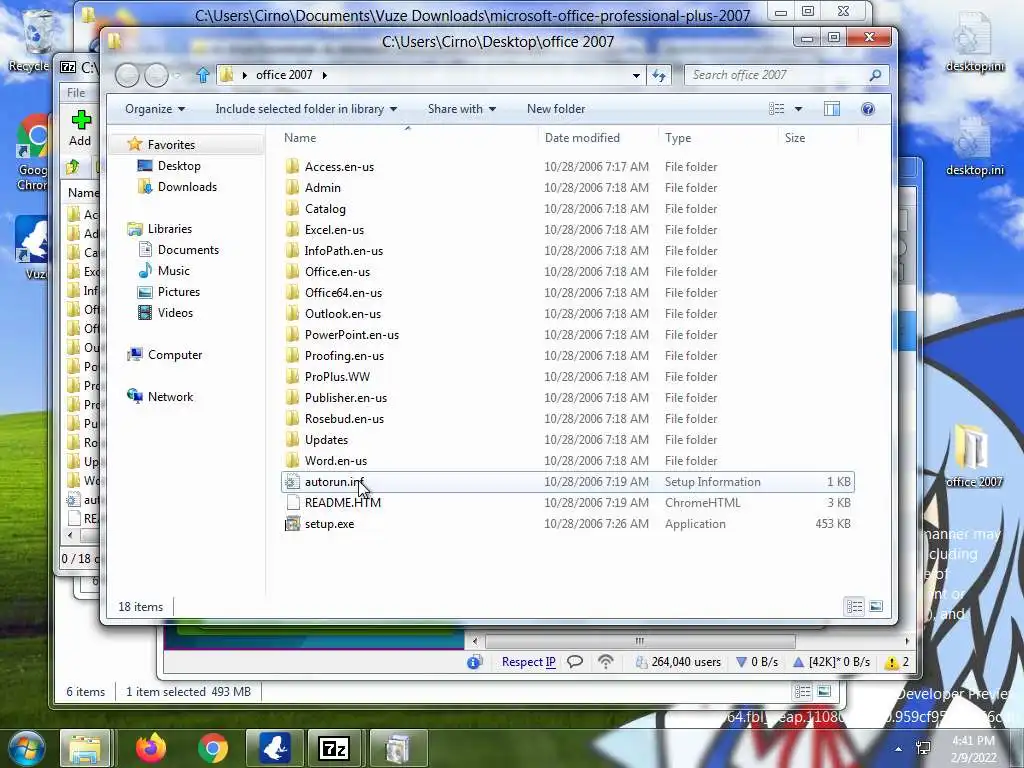Select the Updates folder
1024x768 pixels.
[326, 440]
